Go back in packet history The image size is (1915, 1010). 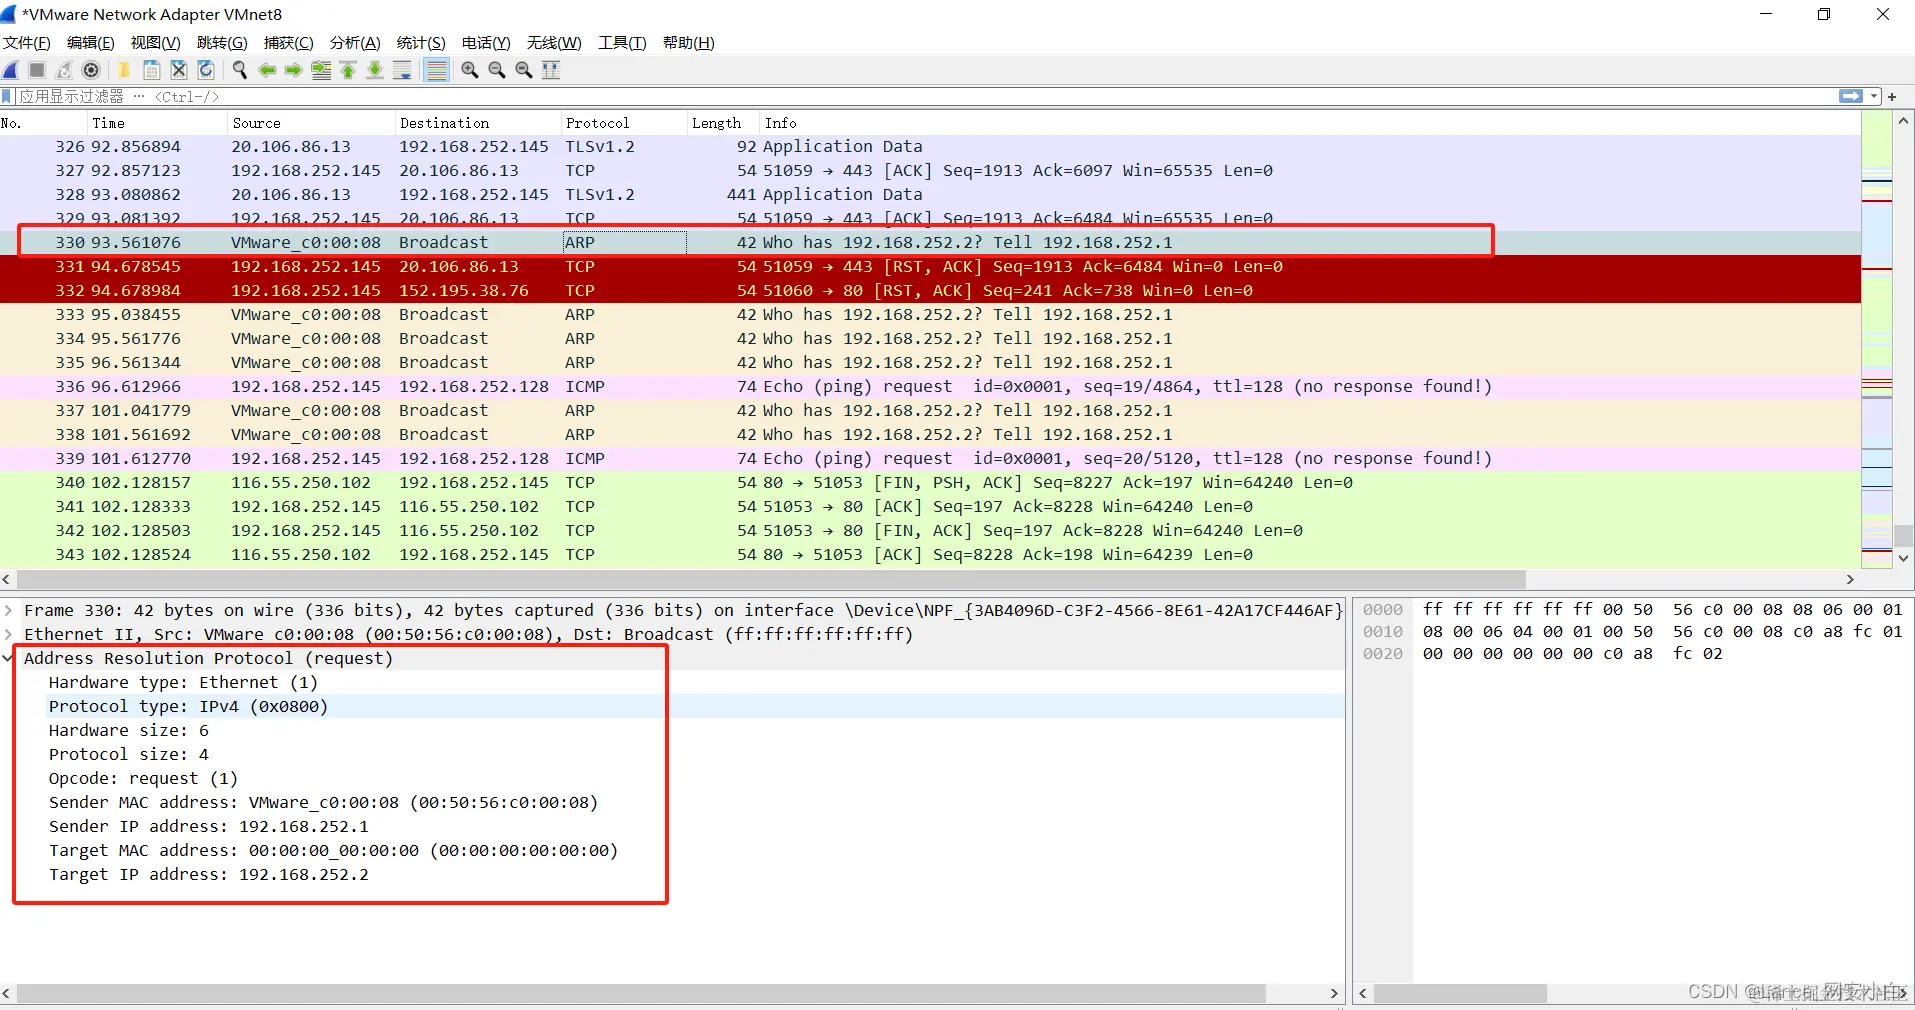click(x=267, y=70)
